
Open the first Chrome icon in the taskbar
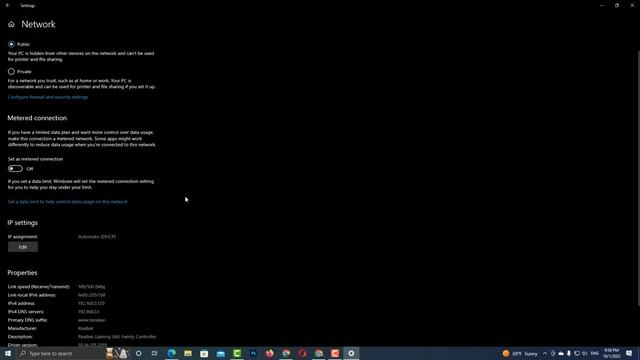tap(286, 353)
